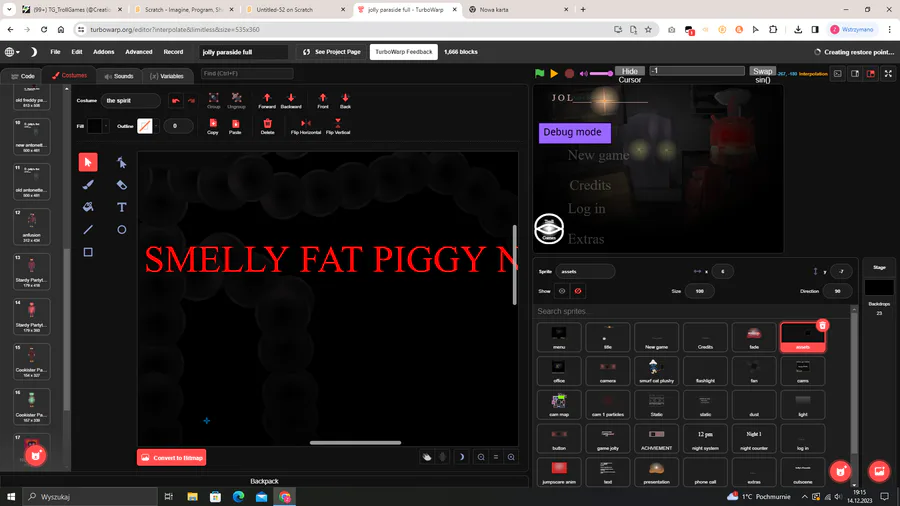Click the Debug mode button on stage
Screen dimensions: 900x506
point(575,133)
